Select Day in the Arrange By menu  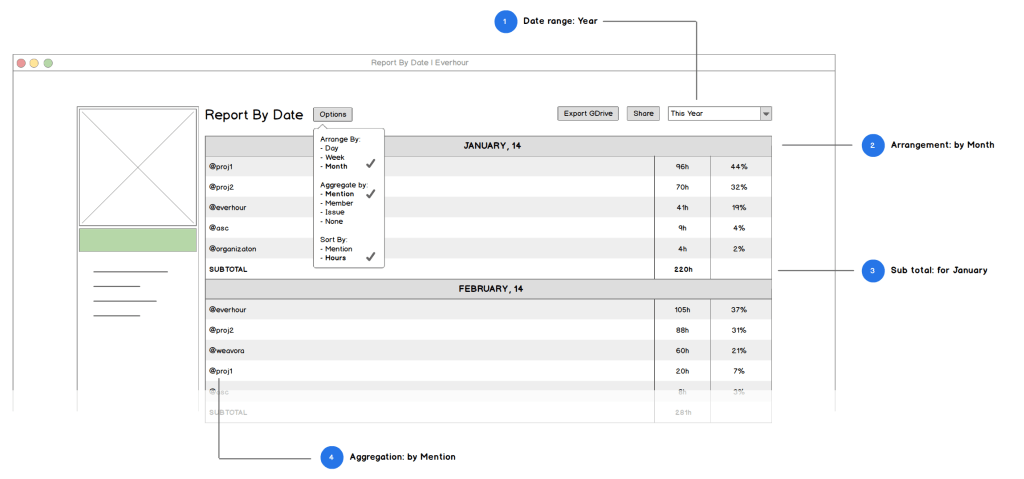pyautogui.click(x=332, y=148)
